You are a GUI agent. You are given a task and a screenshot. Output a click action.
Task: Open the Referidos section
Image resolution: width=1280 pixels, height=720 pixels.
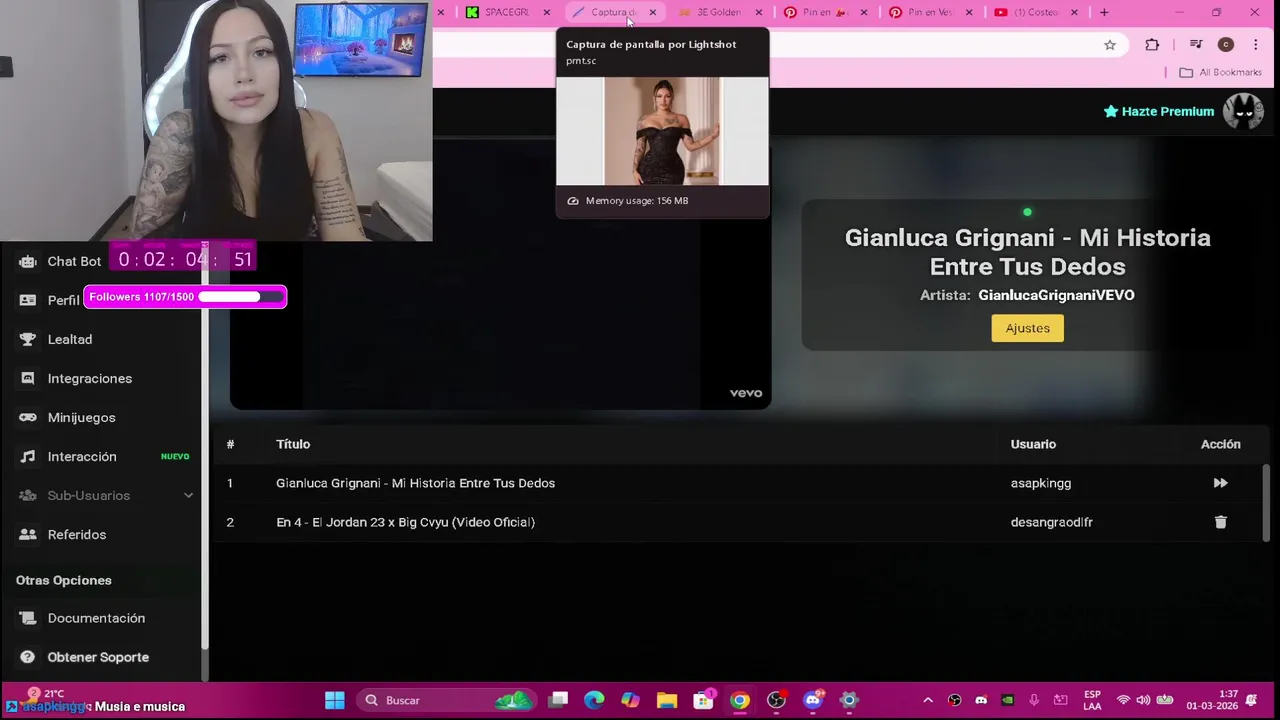63,534
